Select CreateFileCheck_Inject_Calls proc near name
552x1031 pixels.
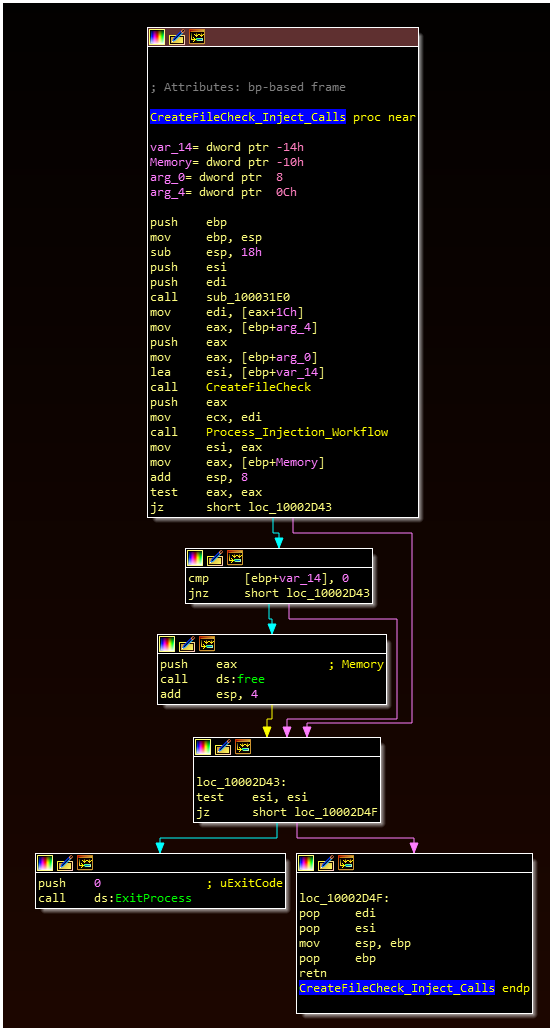pos(248,118)
